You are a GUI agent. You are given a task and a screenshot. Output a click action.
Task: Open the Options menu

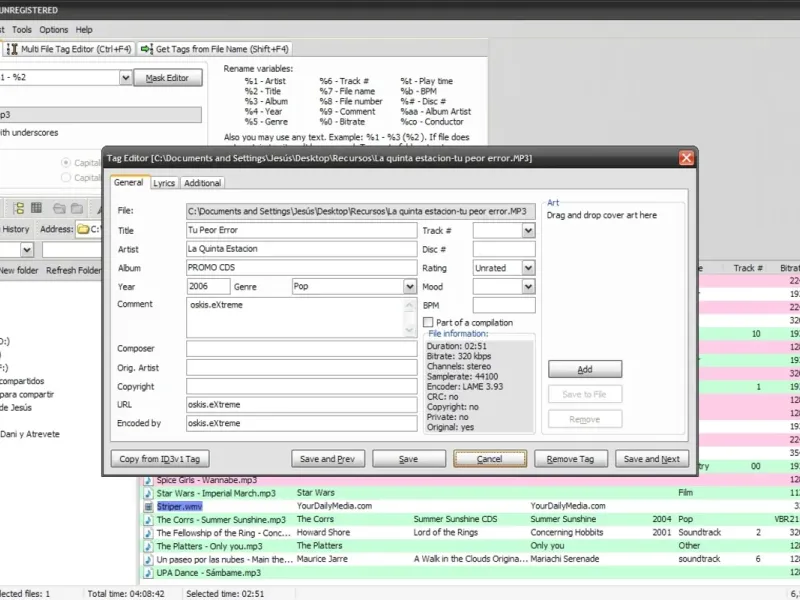(54, 30)
